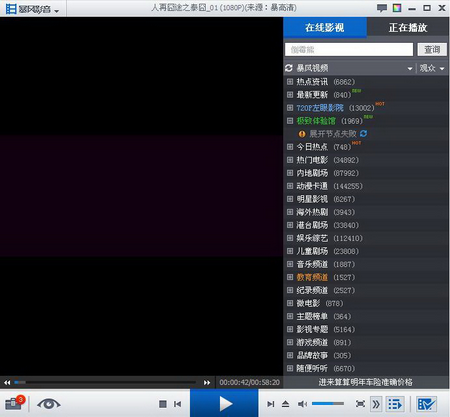Open the toolbox icon with red badge

tap(15, 402)
